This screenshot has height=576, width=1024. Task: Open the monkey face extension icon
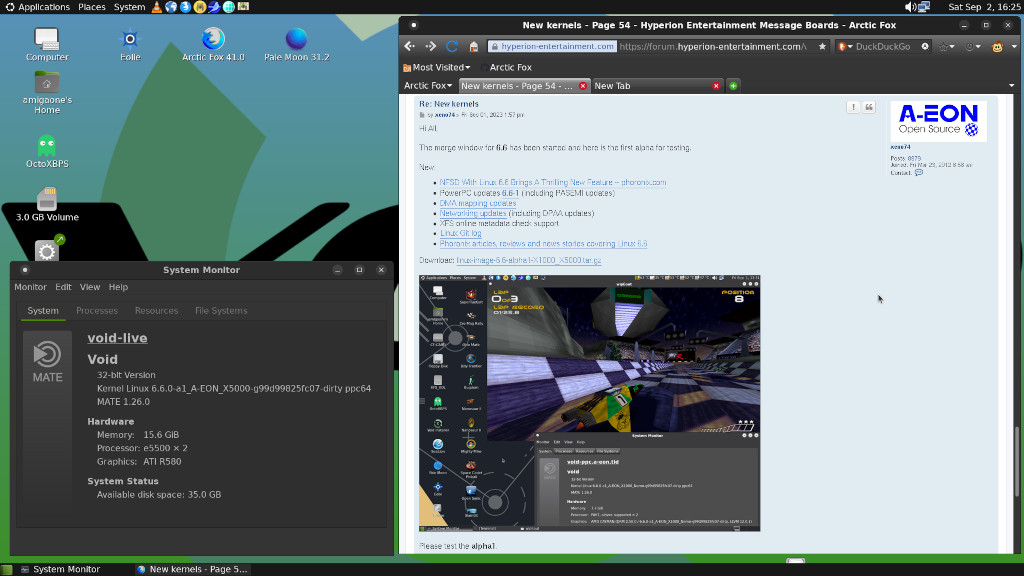(x=997, y=46)
